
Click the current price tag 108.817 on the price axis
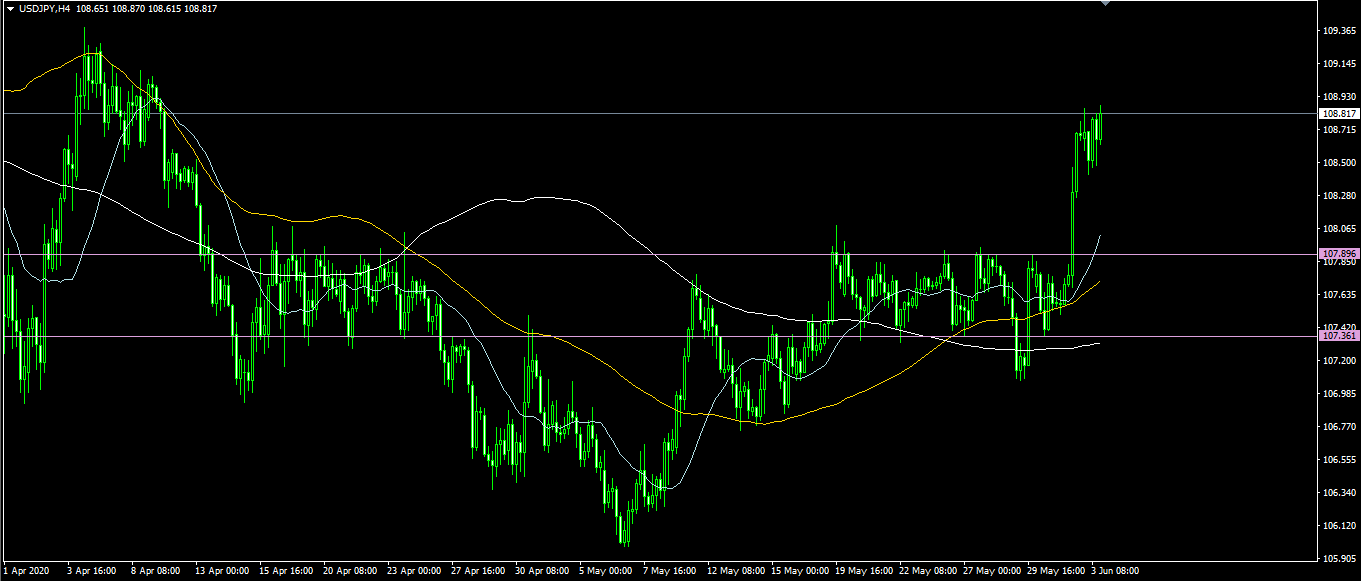1339,114
